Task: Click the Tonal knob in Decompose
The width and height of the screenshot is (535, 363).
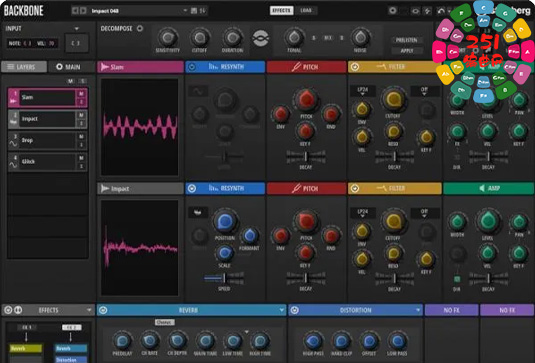Action: 294,38
